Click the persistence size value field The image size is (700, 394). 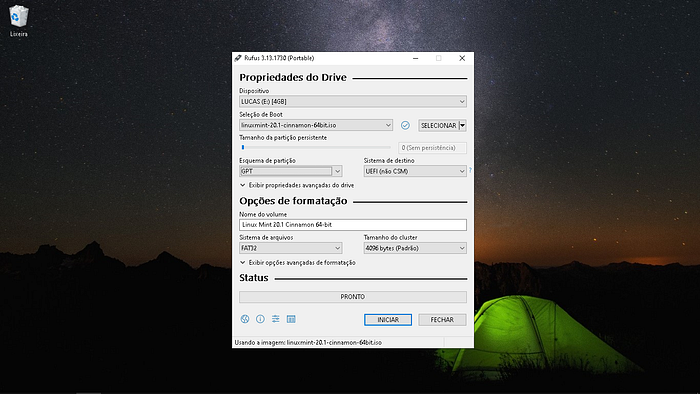coord(432,148)
